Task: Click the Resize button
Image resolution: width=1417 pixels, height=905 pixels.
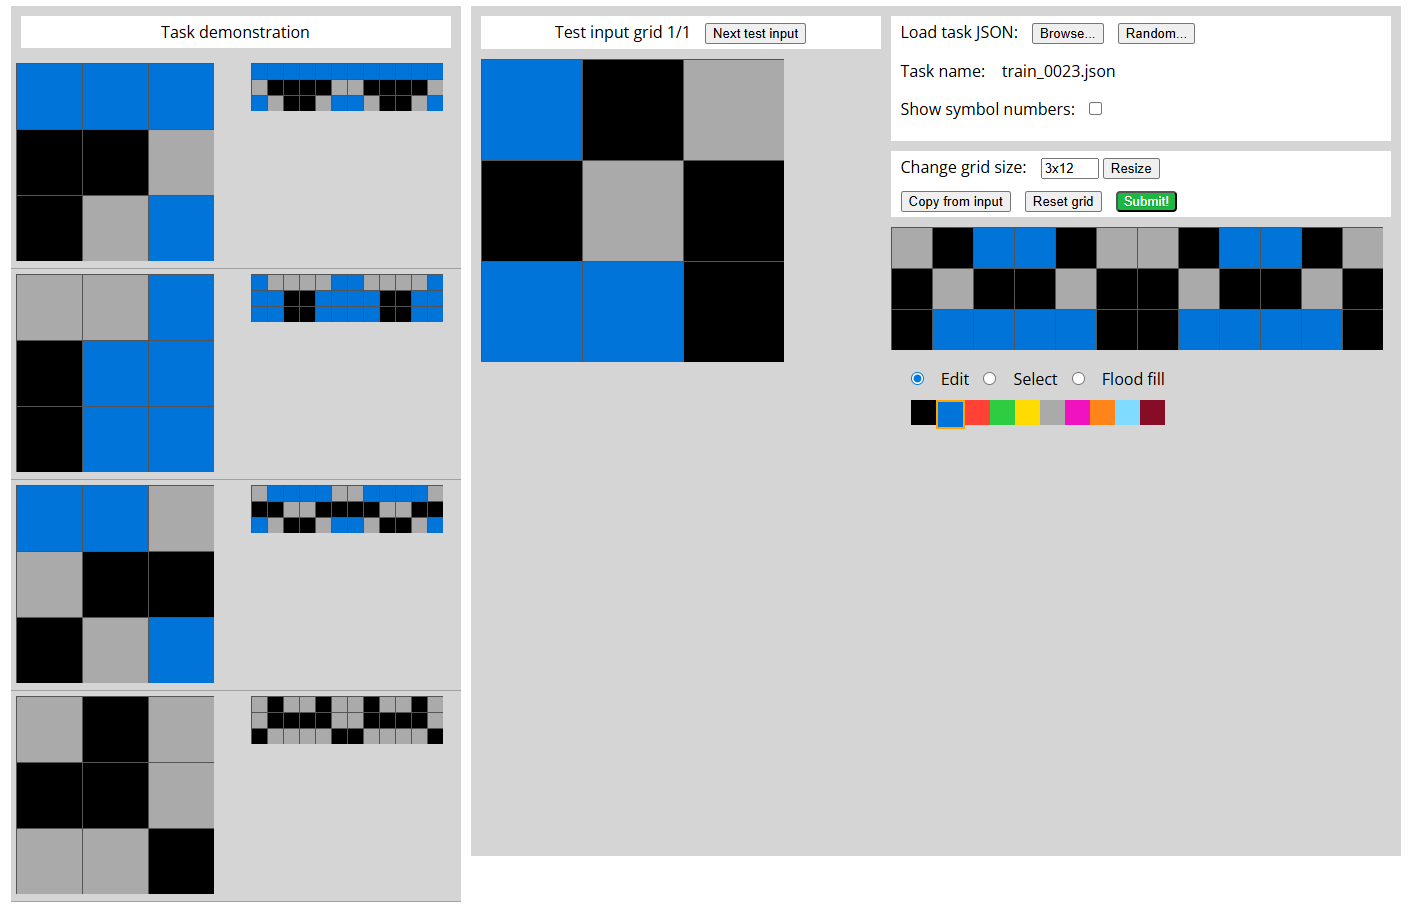Action: (x=1130, y=169)
